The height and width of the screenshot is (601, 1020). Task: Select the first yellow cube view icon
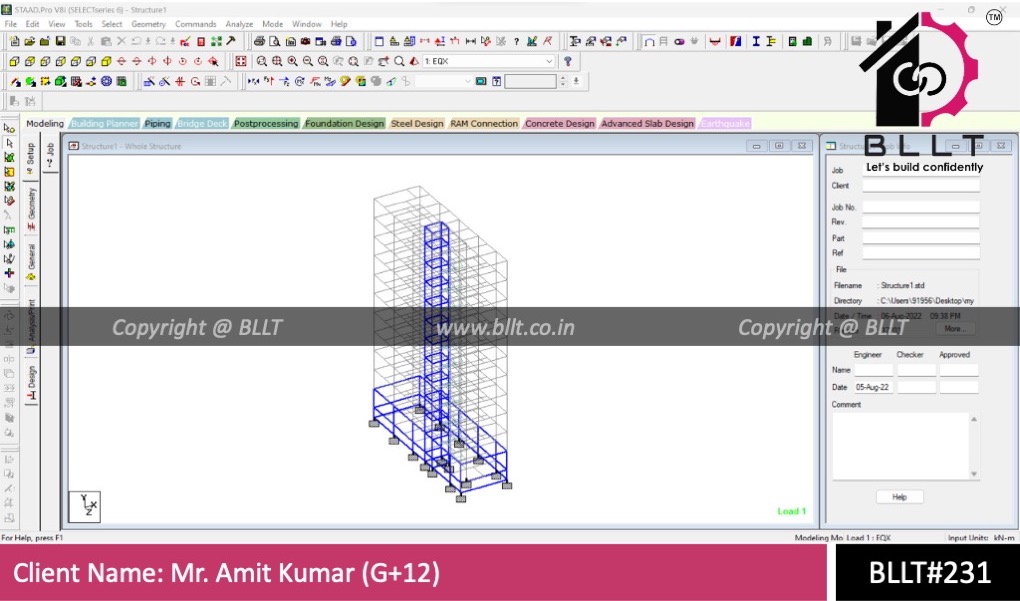(x=14, y=61)
